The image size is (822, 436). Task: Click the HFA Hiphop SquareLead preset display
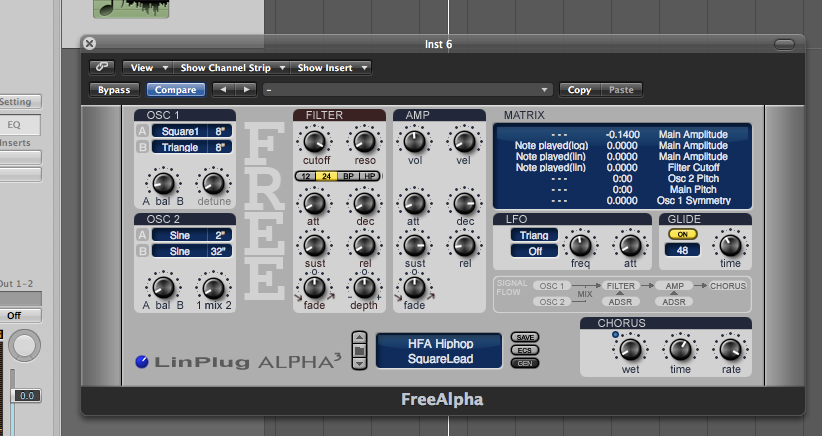439,351
